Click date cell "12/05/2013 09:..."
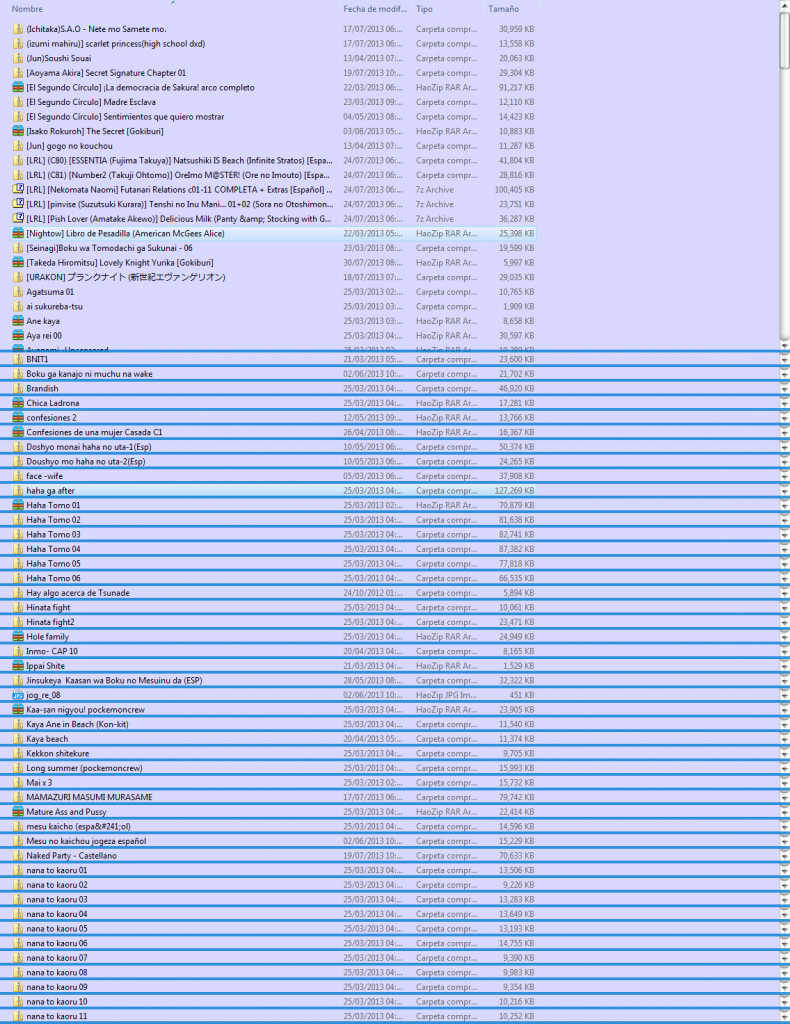790x1024 pixels. pos(373,417)
